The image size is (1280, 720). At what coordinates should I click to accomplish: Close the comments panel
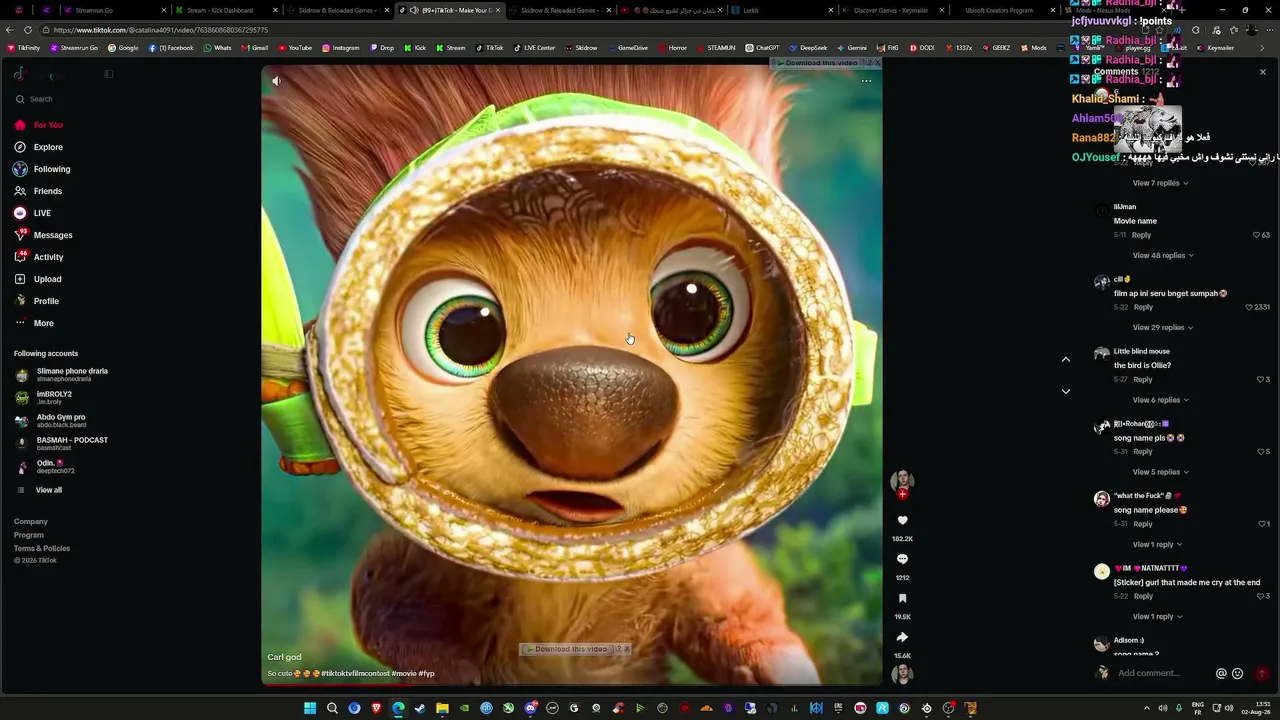[1263, 72]
